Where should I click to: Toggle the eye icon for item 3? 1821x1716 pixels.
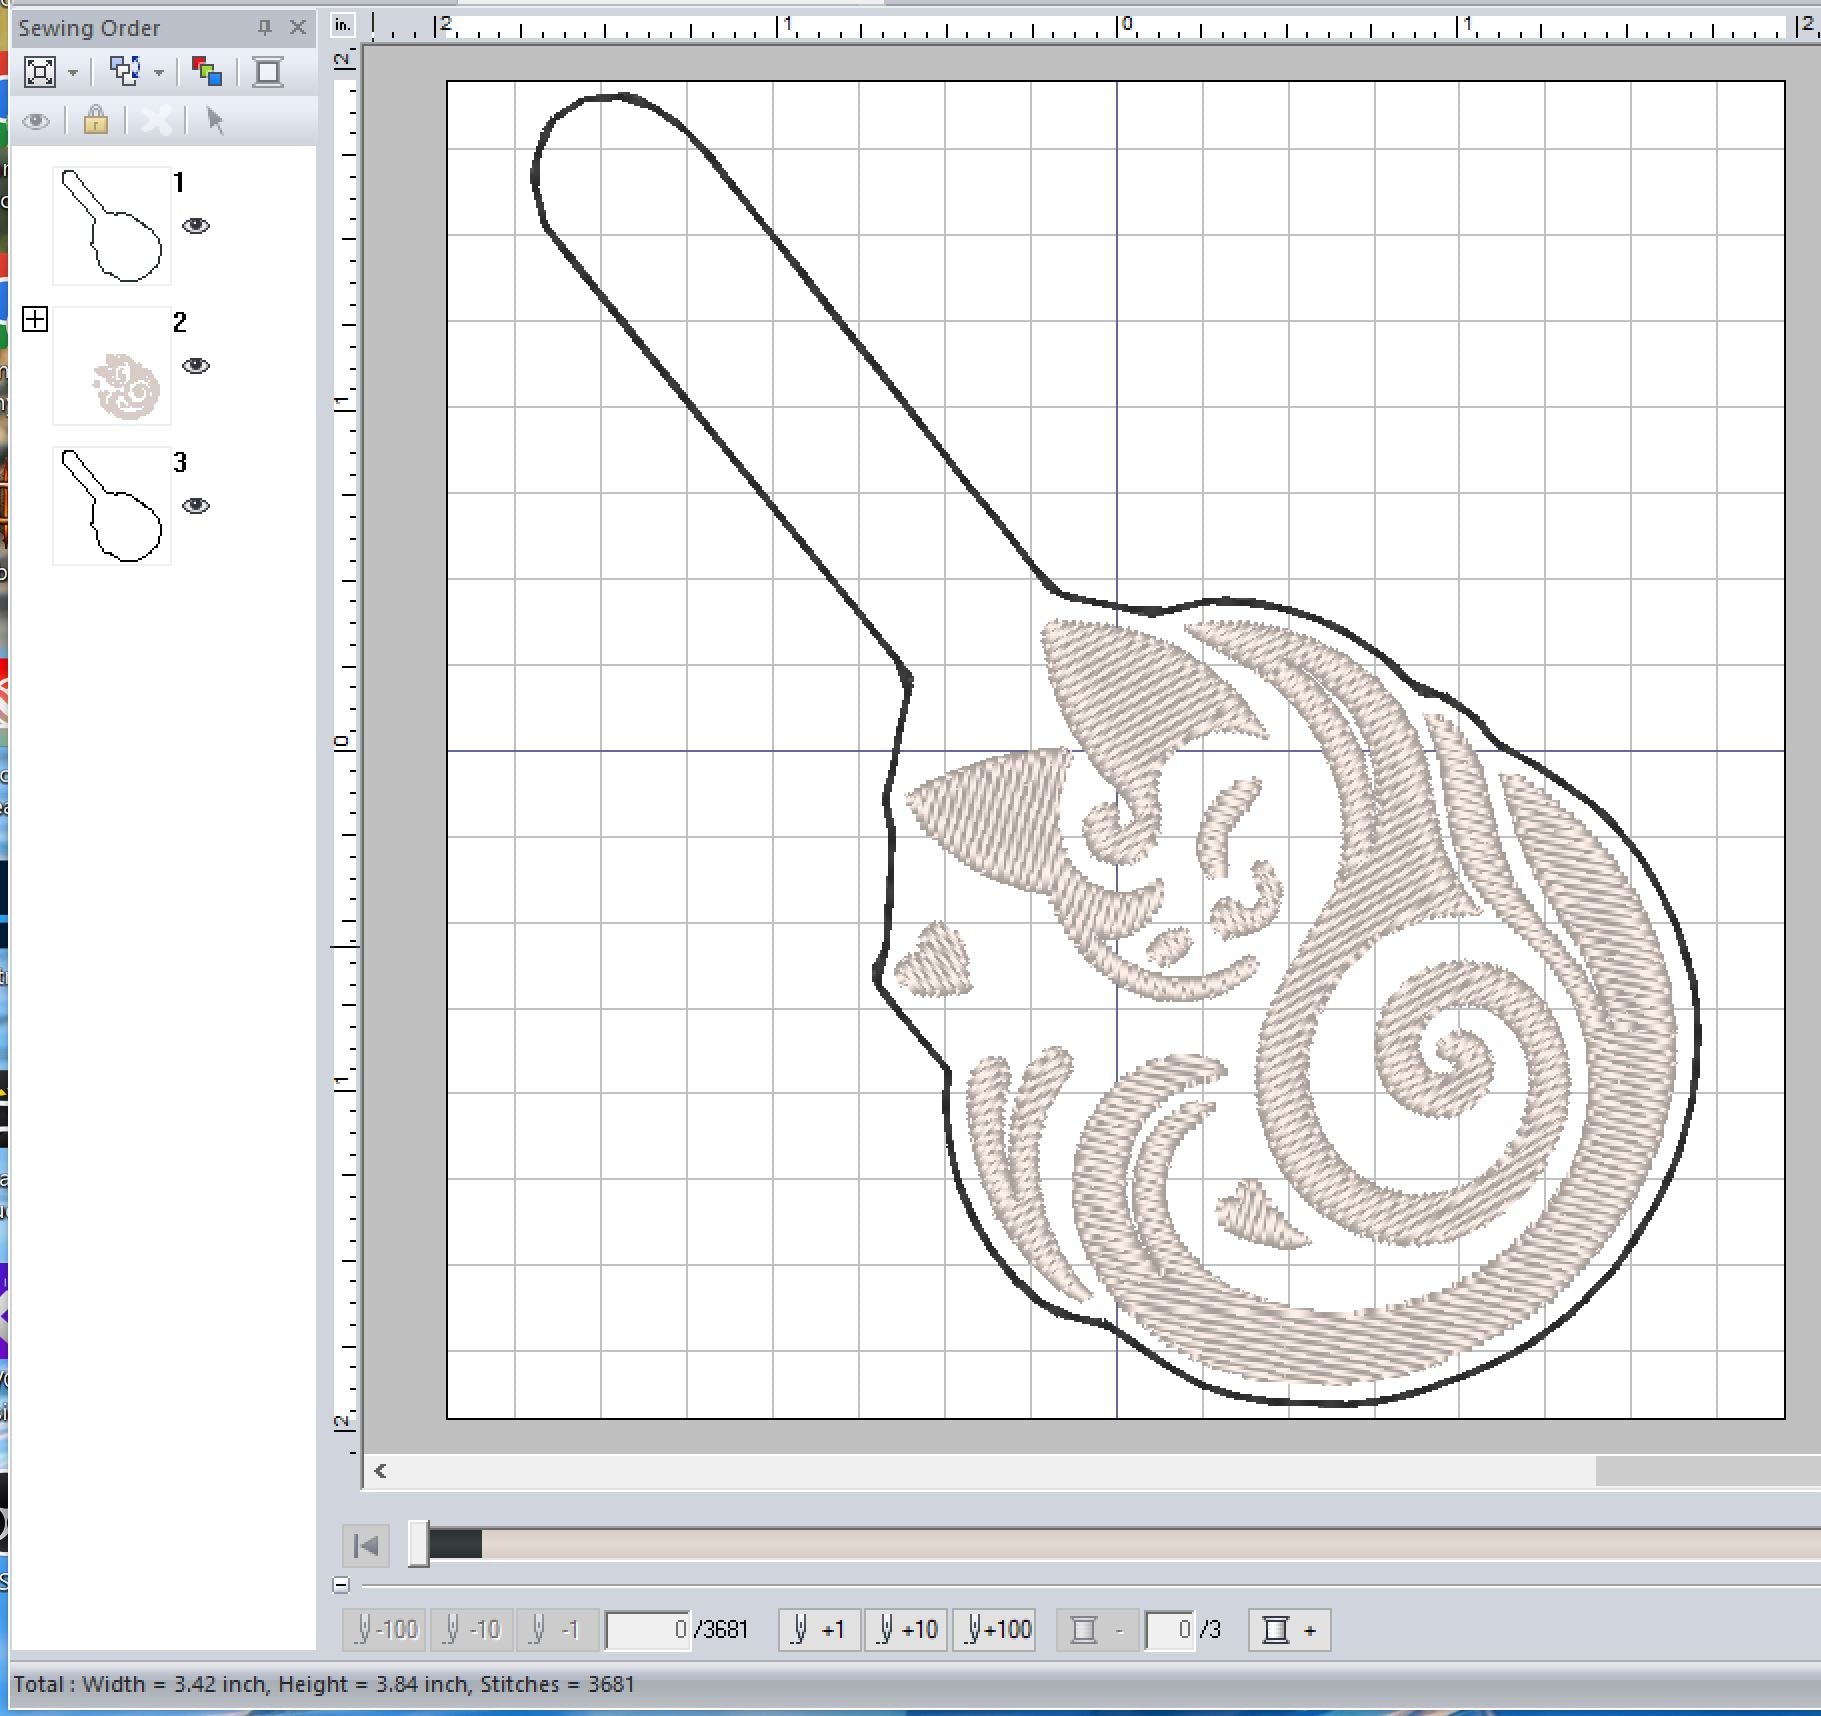196,506
